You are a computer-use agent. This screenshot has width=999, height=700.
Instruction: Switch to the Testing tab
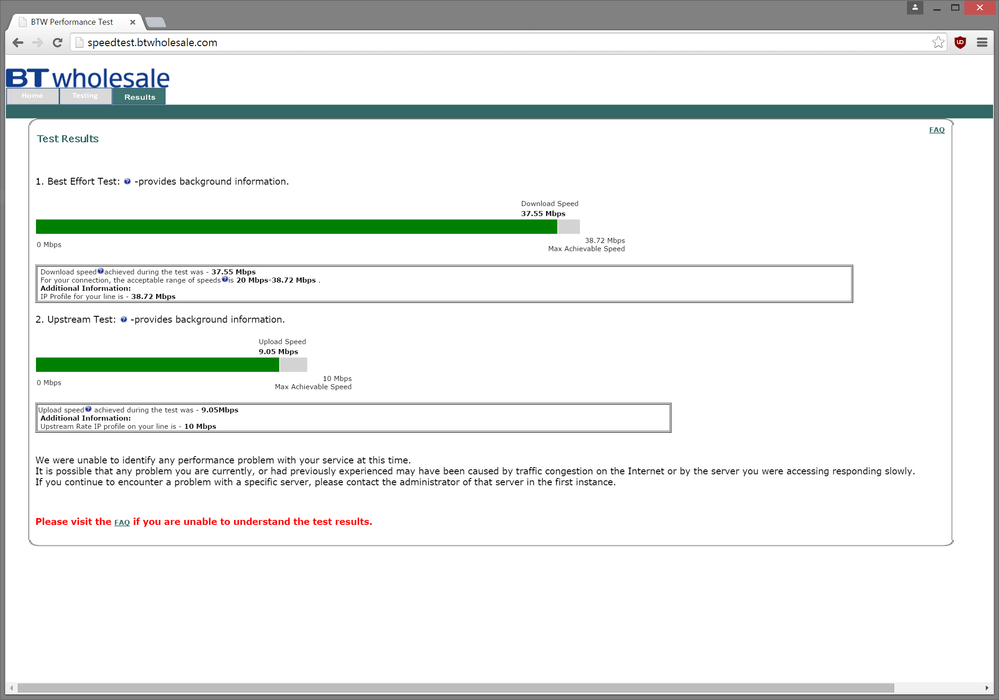pyautogui.click(x=85, y=96)
